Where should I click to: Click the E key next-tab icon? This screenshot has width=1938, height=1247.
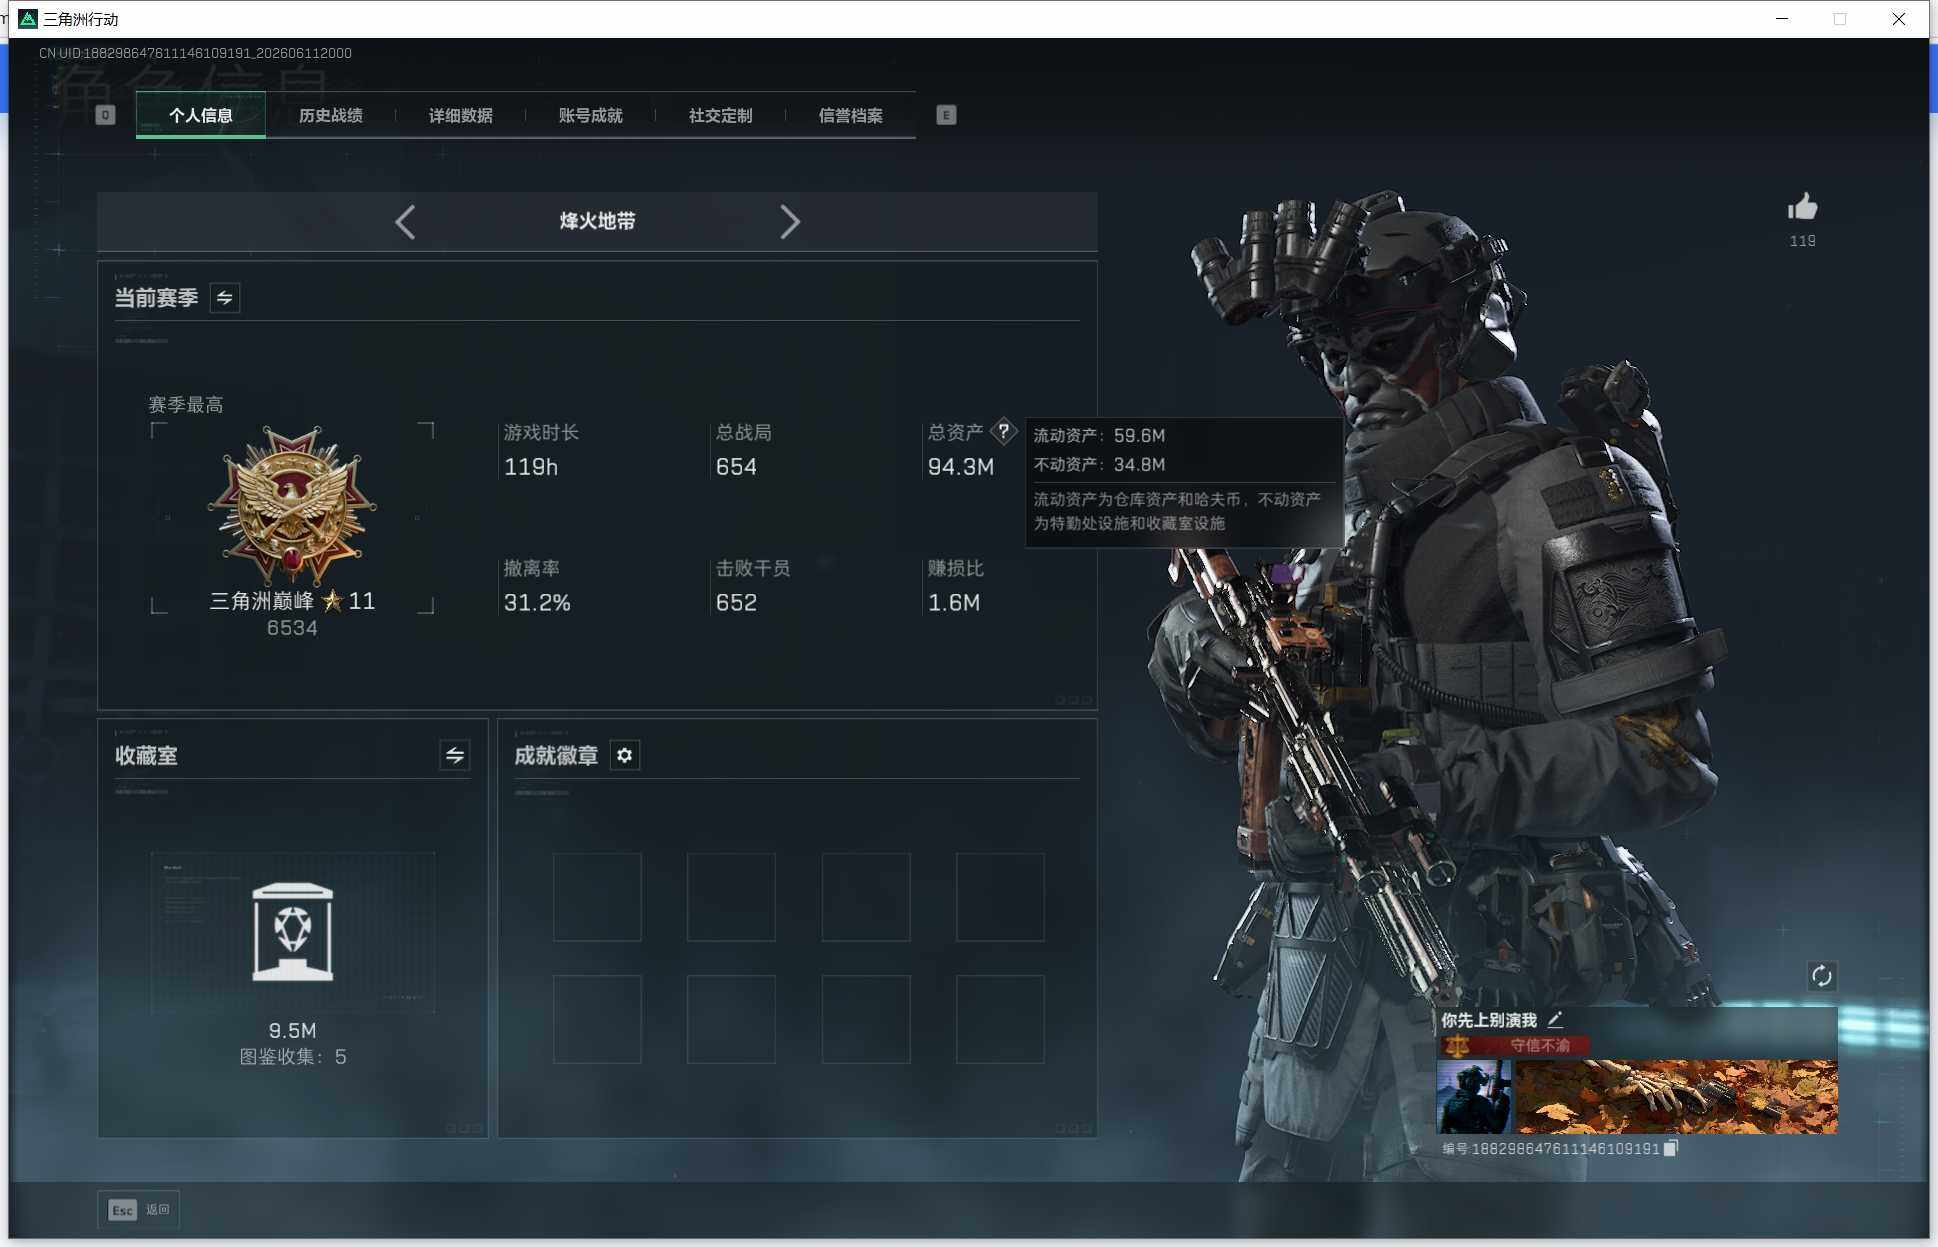click(x=946, y=115)
